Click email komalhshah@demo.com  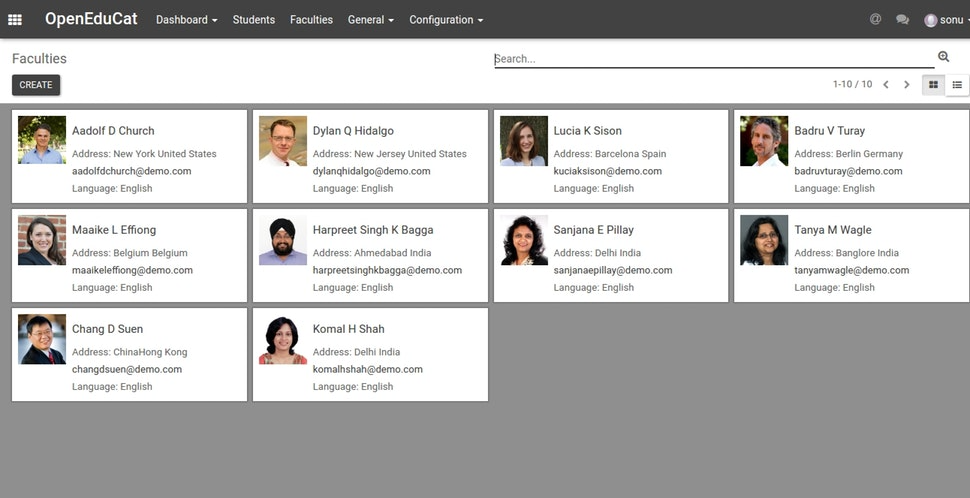click(368, 369)
